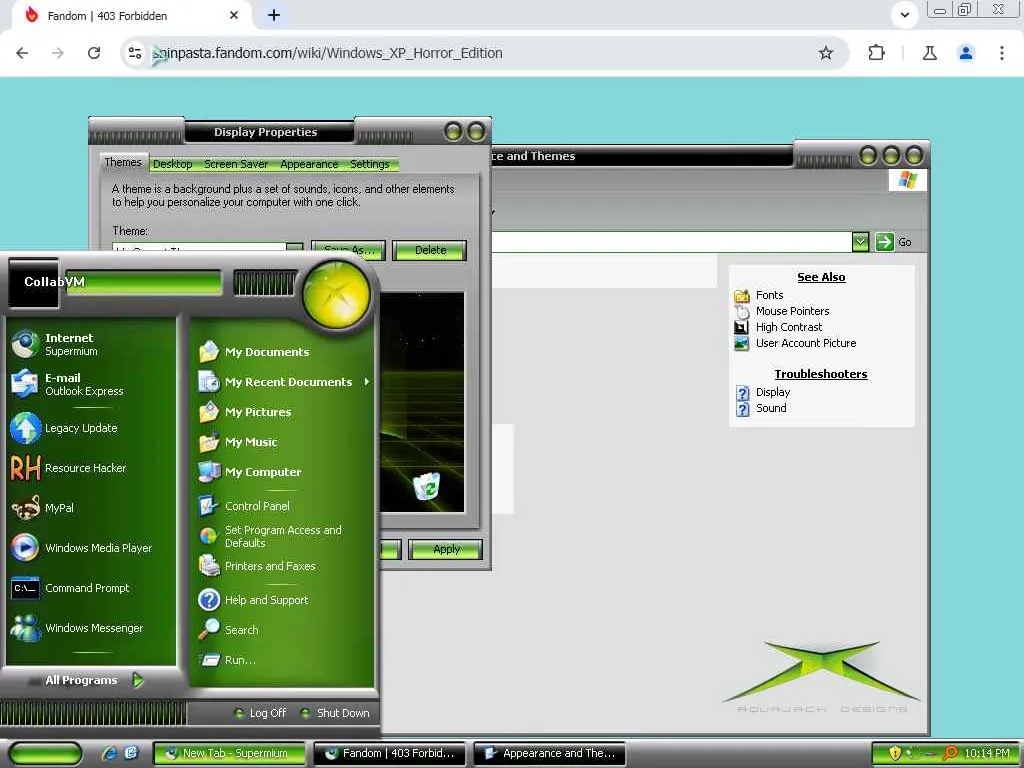The width and height of the screenshot is (1024, 768).
Task: Open browser profile avatar
Action: [966, 53]
